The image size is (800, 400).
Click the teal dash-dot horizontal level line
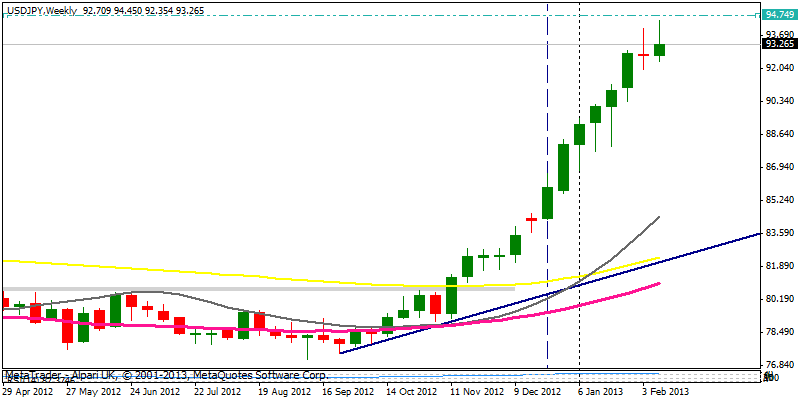(x=300, y=16)
